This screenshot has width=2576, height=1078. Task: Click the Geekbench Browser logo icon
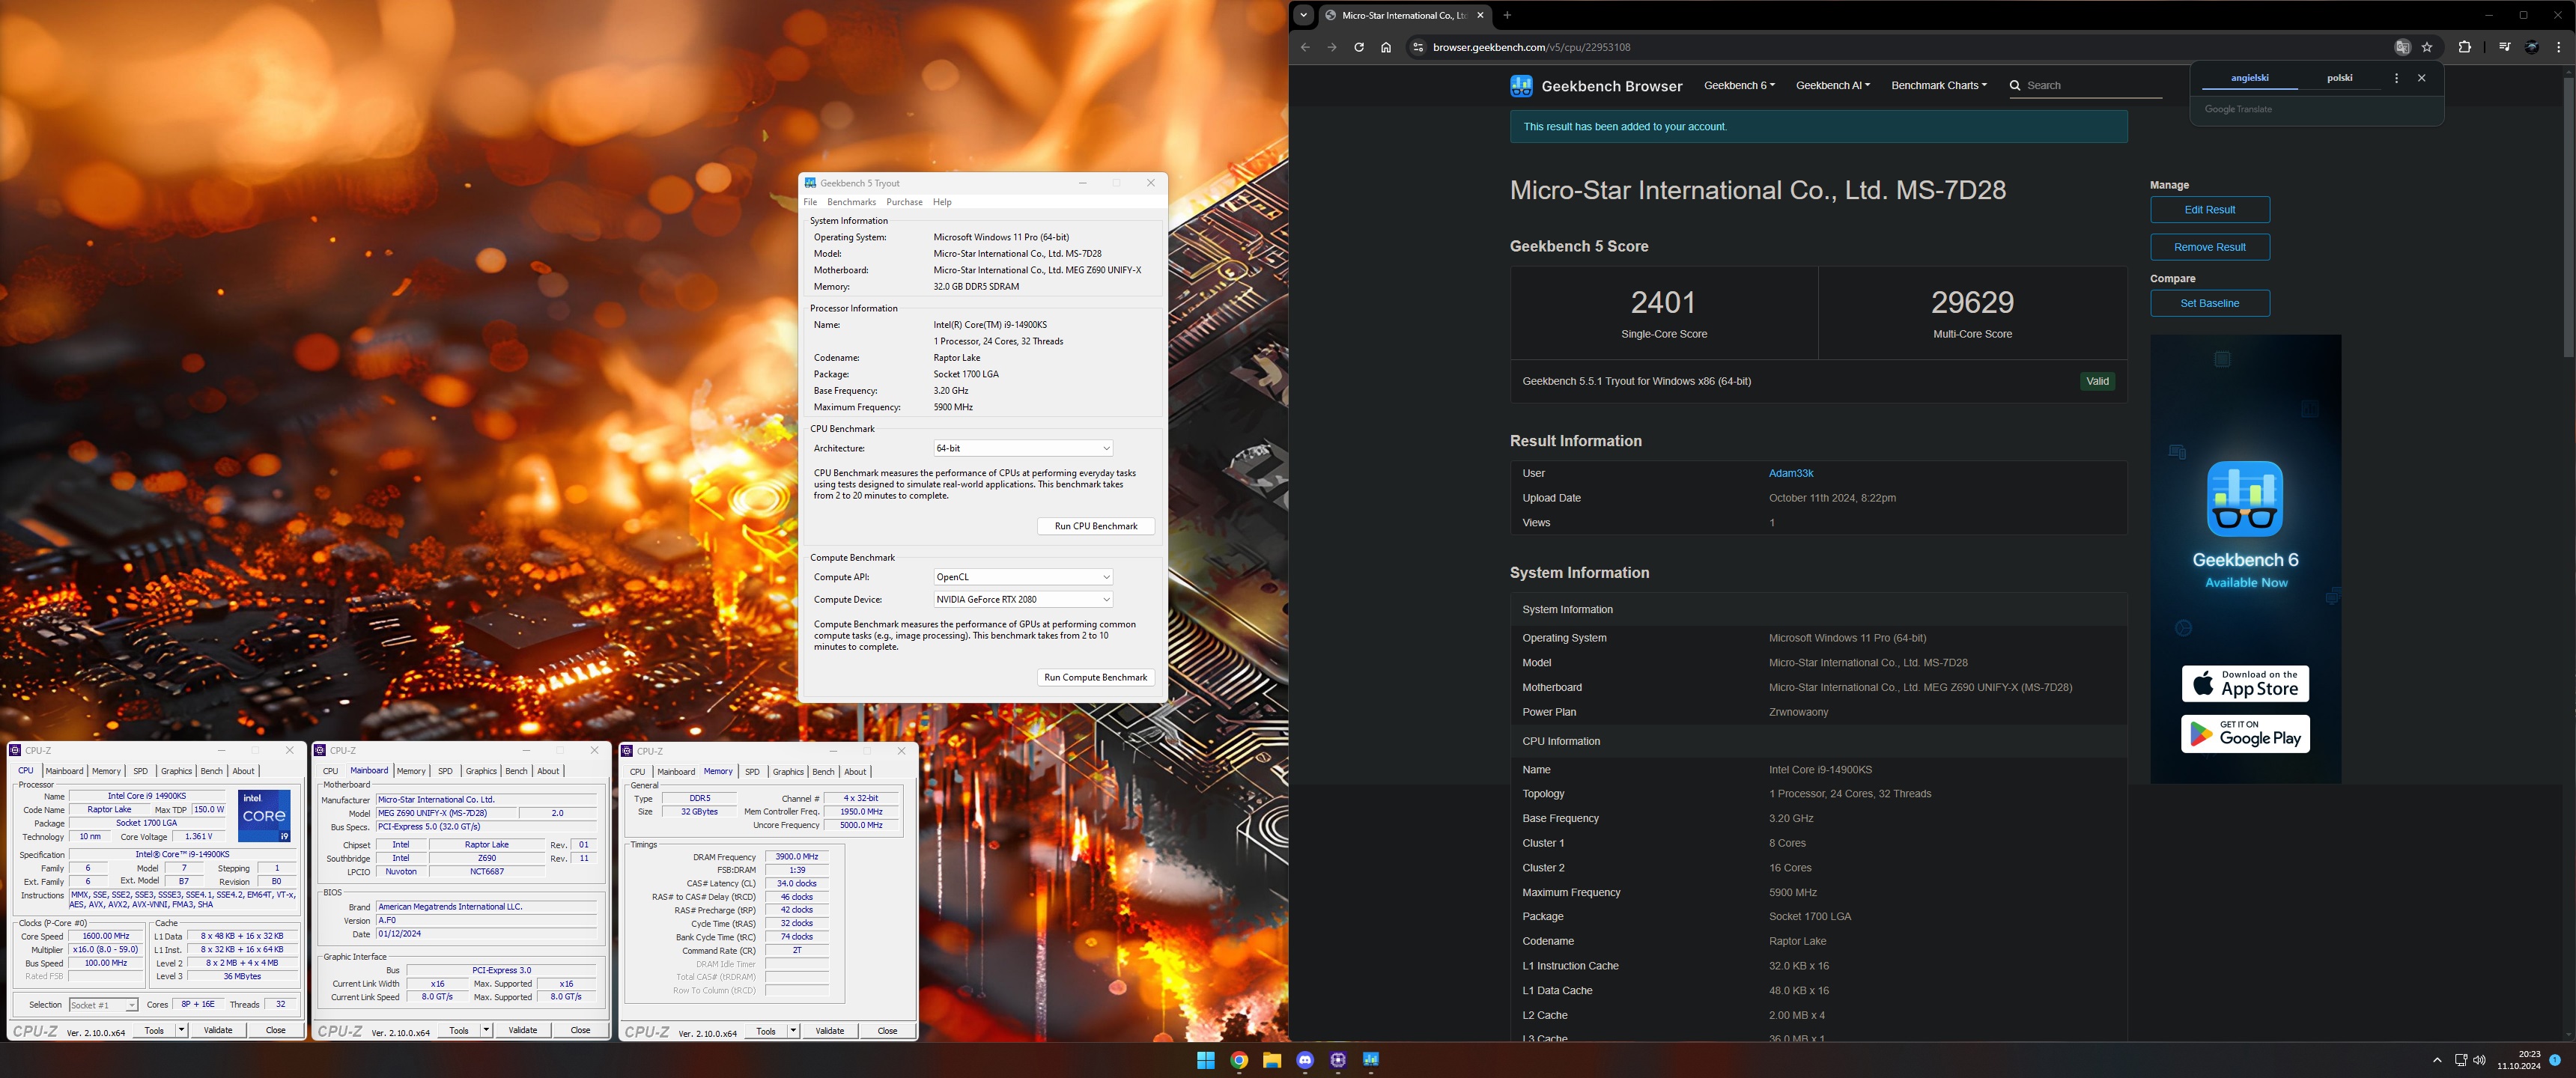(x=1521, y=86)
